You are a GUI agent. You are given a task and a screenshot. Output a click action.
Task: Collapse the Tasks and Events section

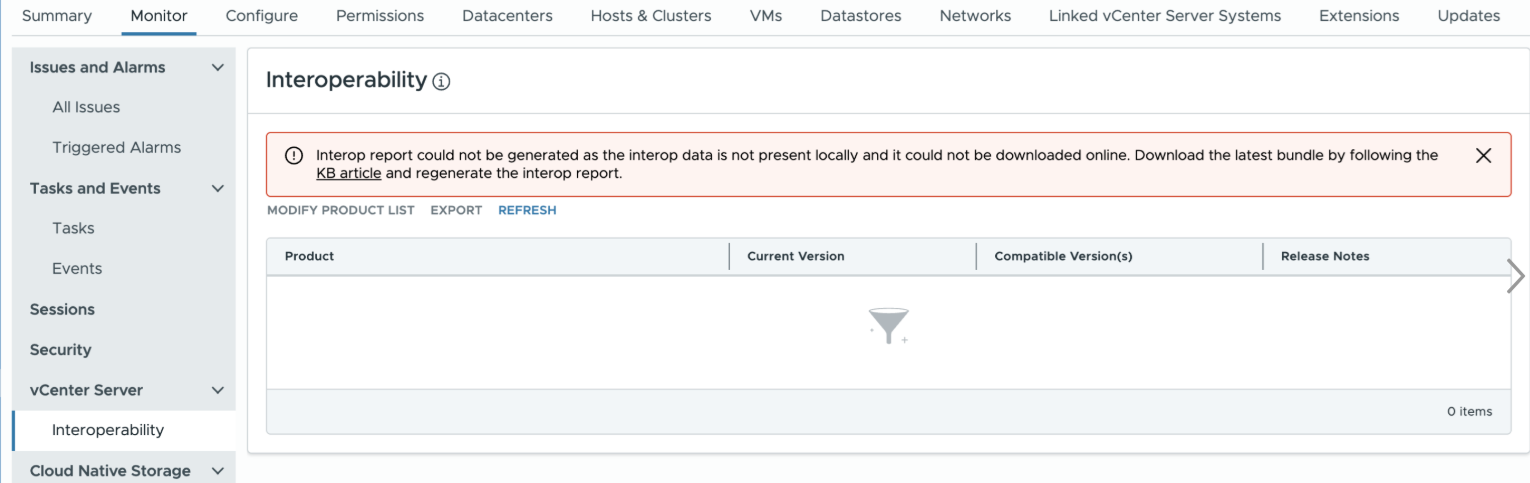click(x=218, y=188)
